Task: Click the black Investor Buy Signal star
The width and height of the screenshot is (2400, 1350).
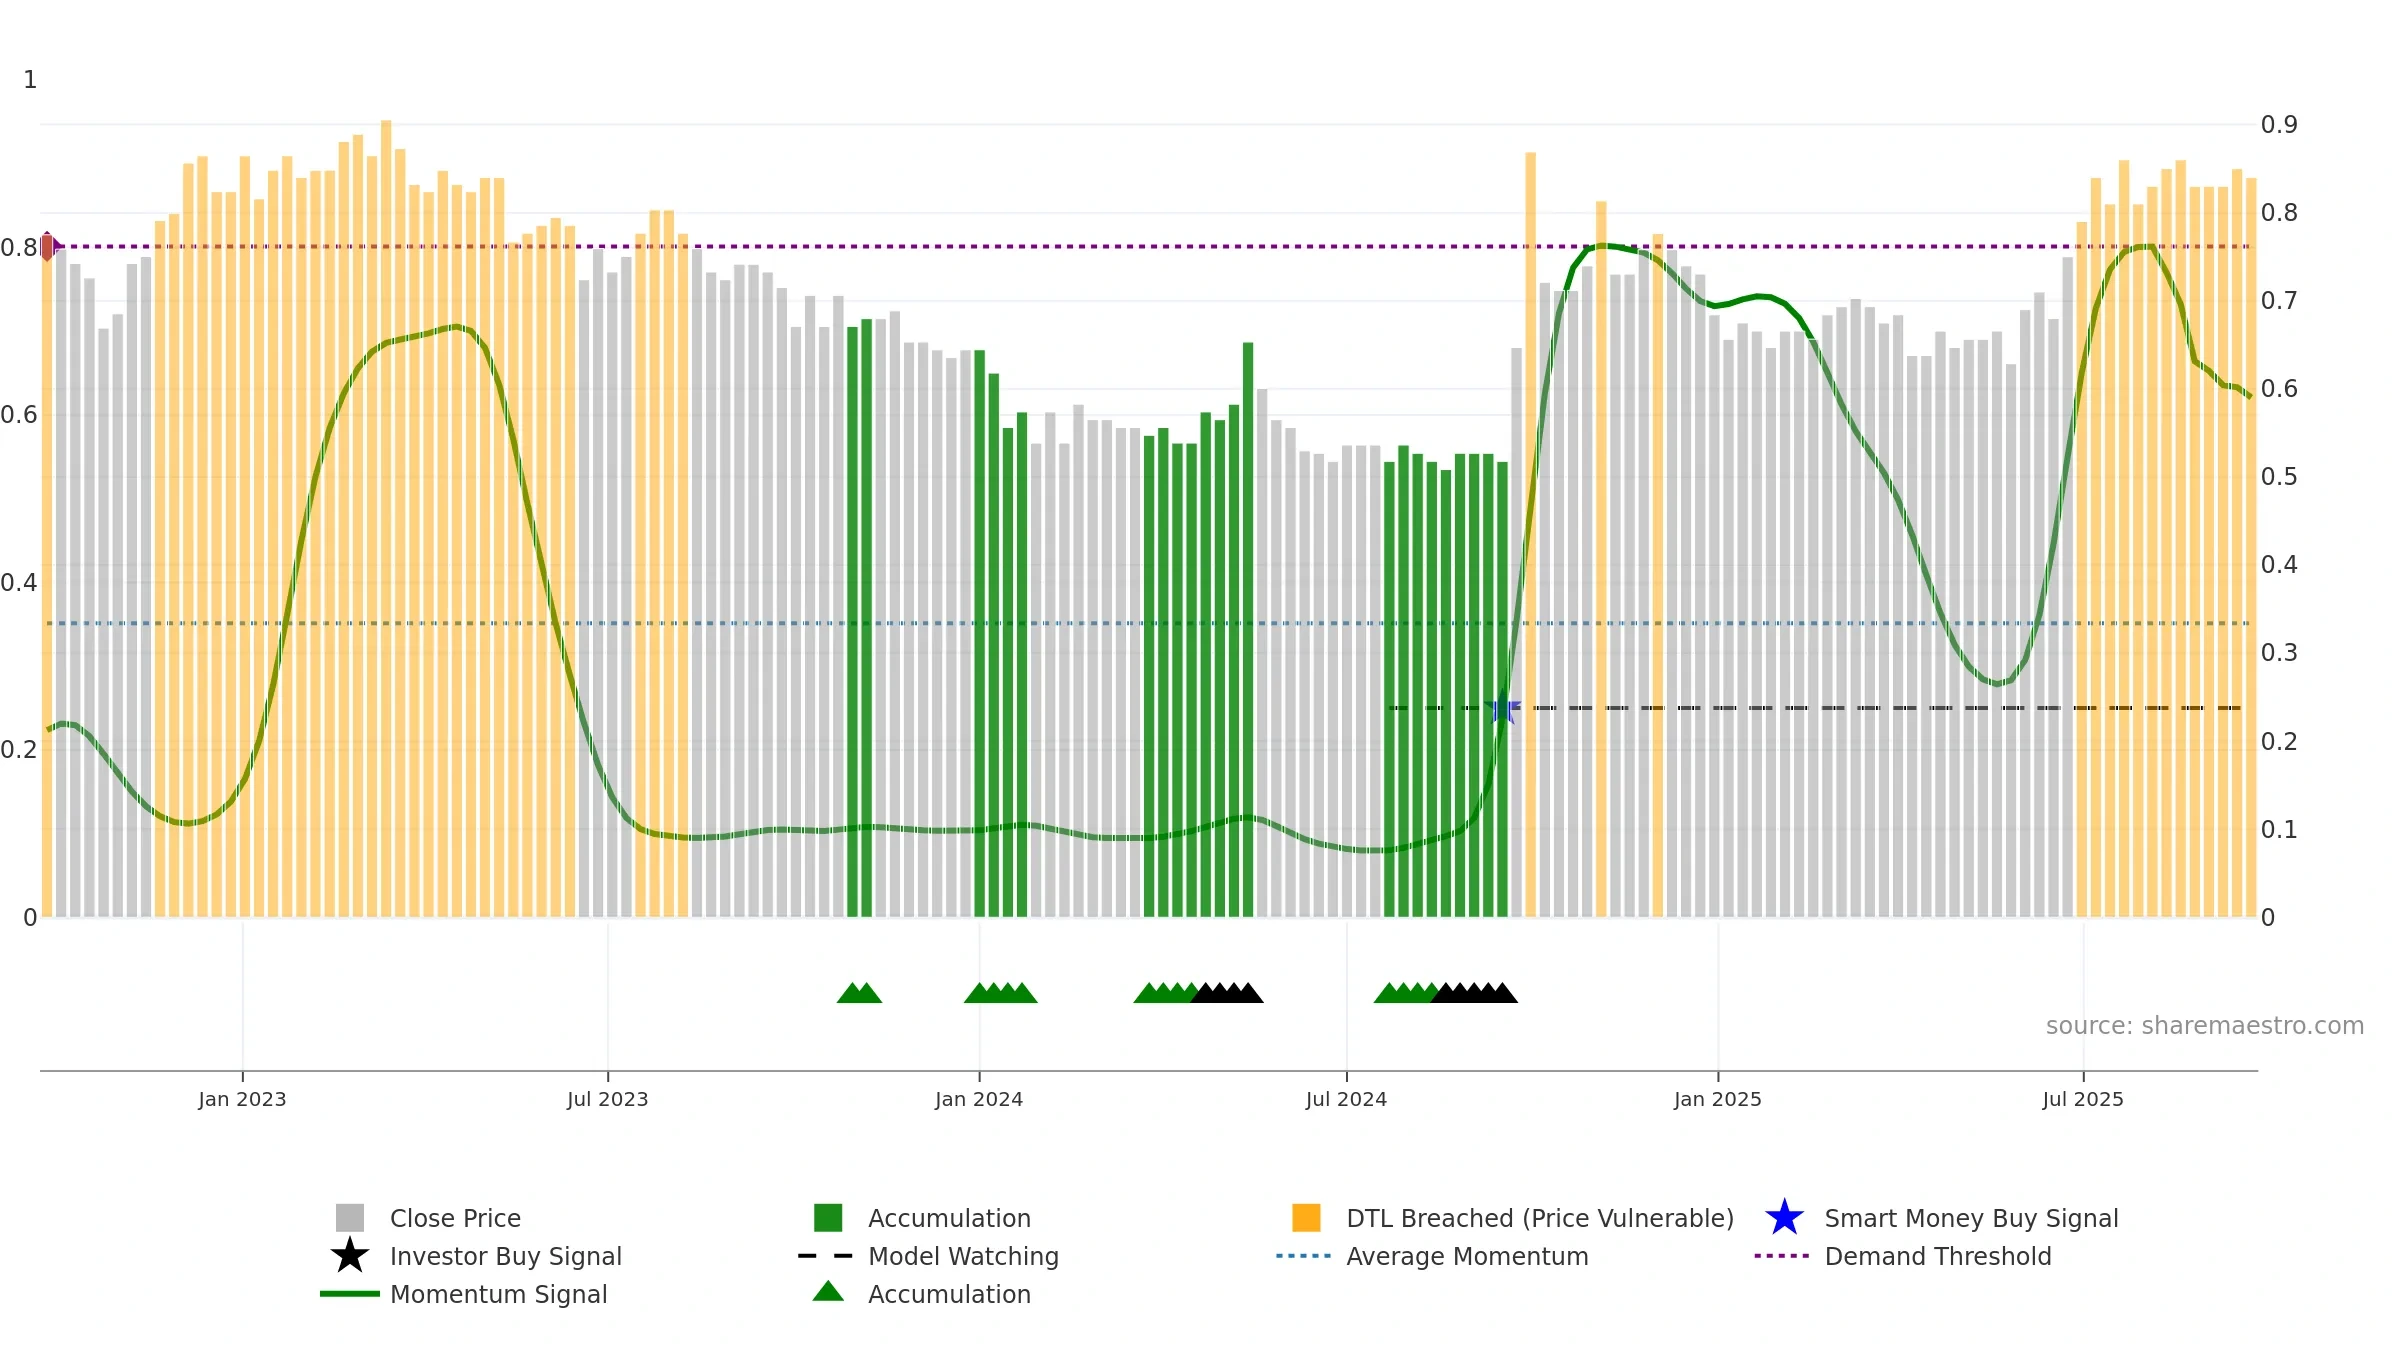Action: (x=350, y=1255)
